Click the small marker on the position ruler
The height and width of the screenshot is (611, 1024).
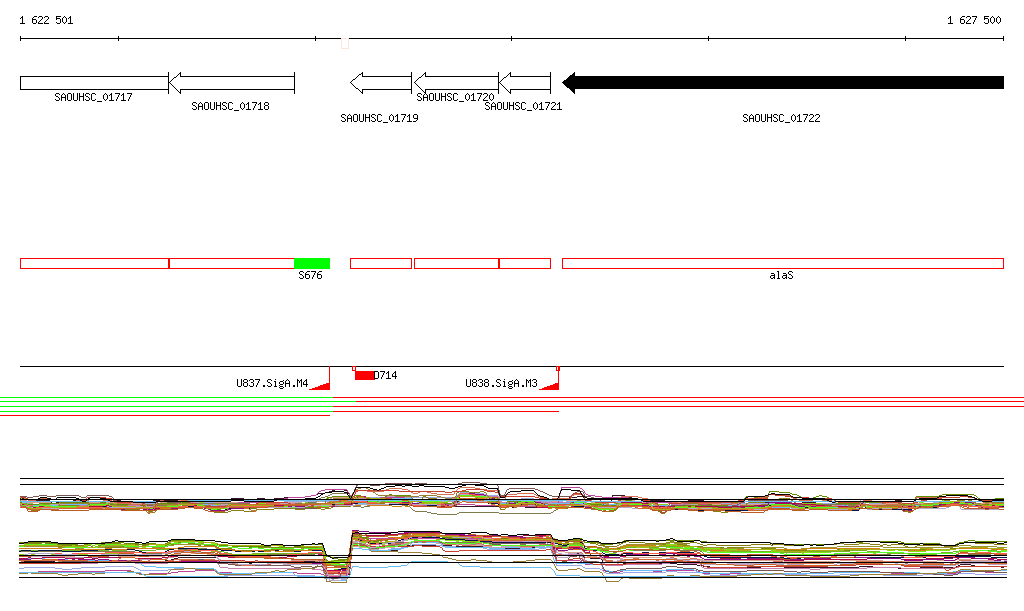click(x=345, y=44)
